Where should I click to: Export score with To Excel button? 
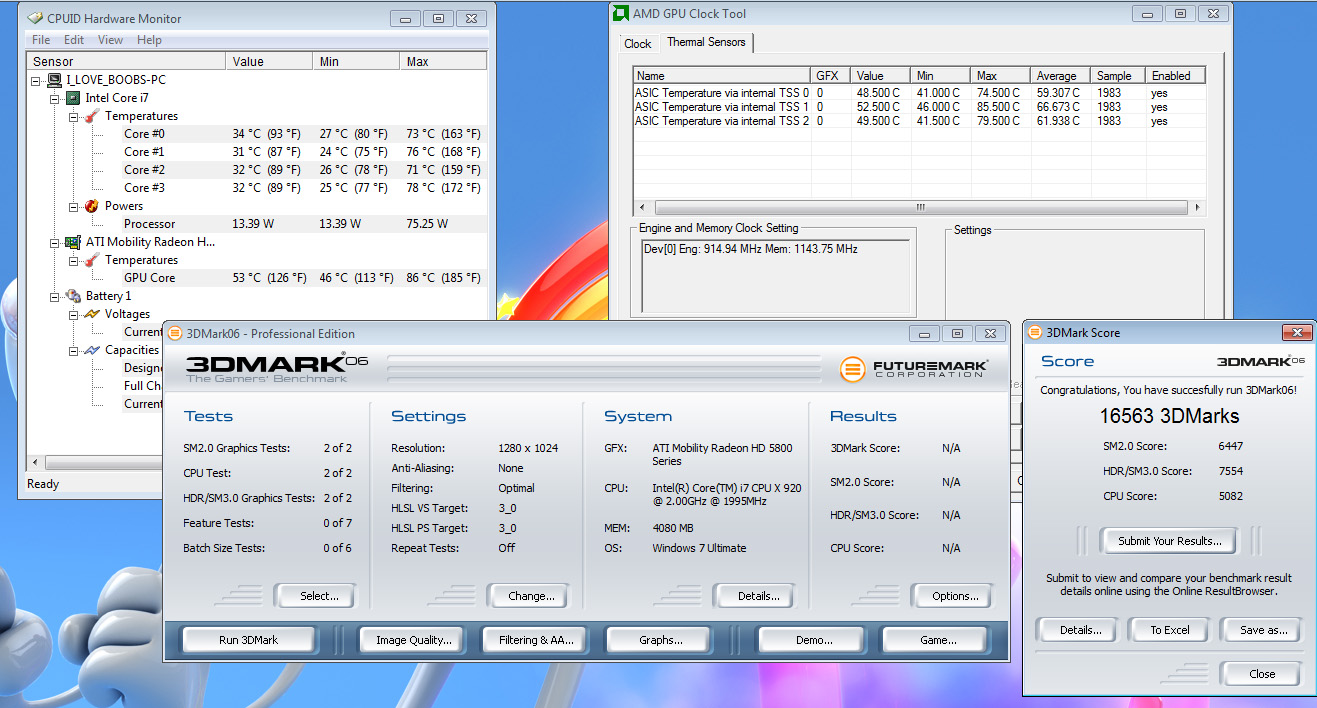pos(1169,630)
